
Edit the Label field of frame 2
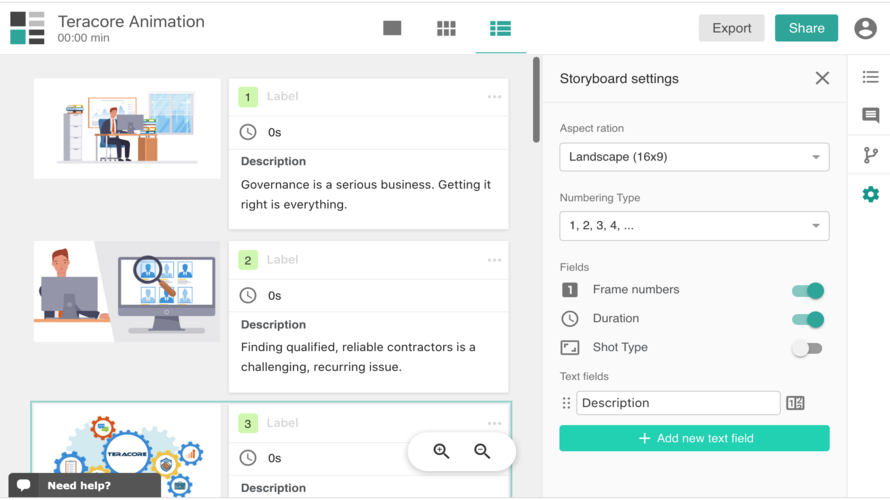coord(282,260)
